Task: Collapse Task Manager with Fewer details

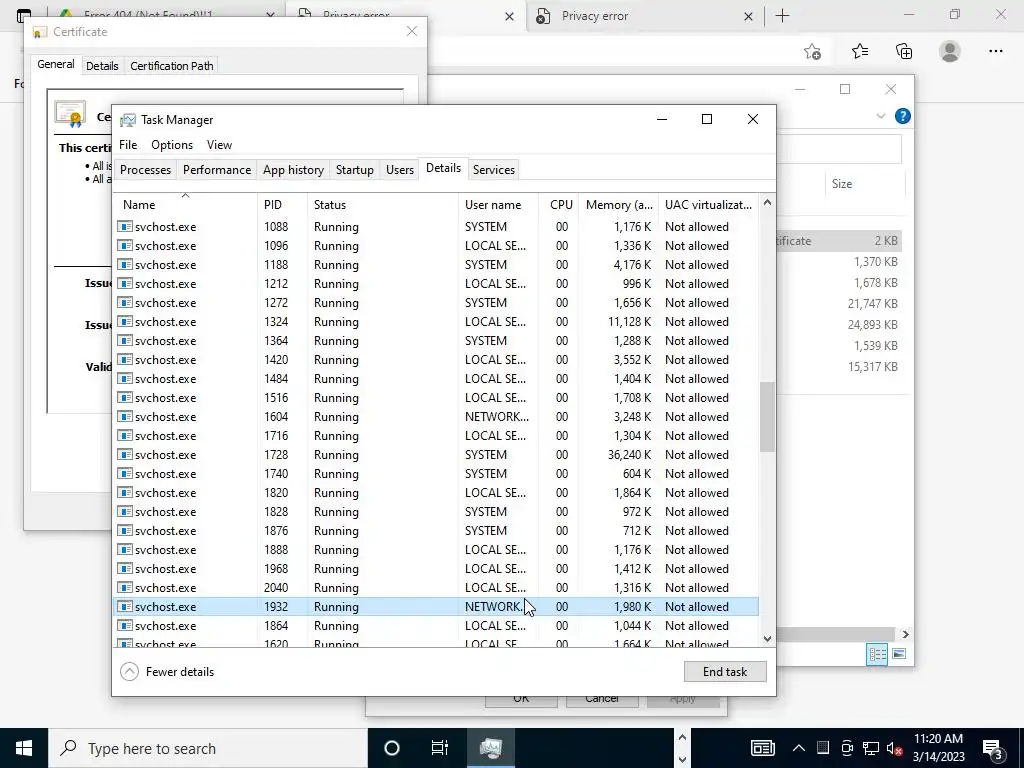Action: point(168,671)
